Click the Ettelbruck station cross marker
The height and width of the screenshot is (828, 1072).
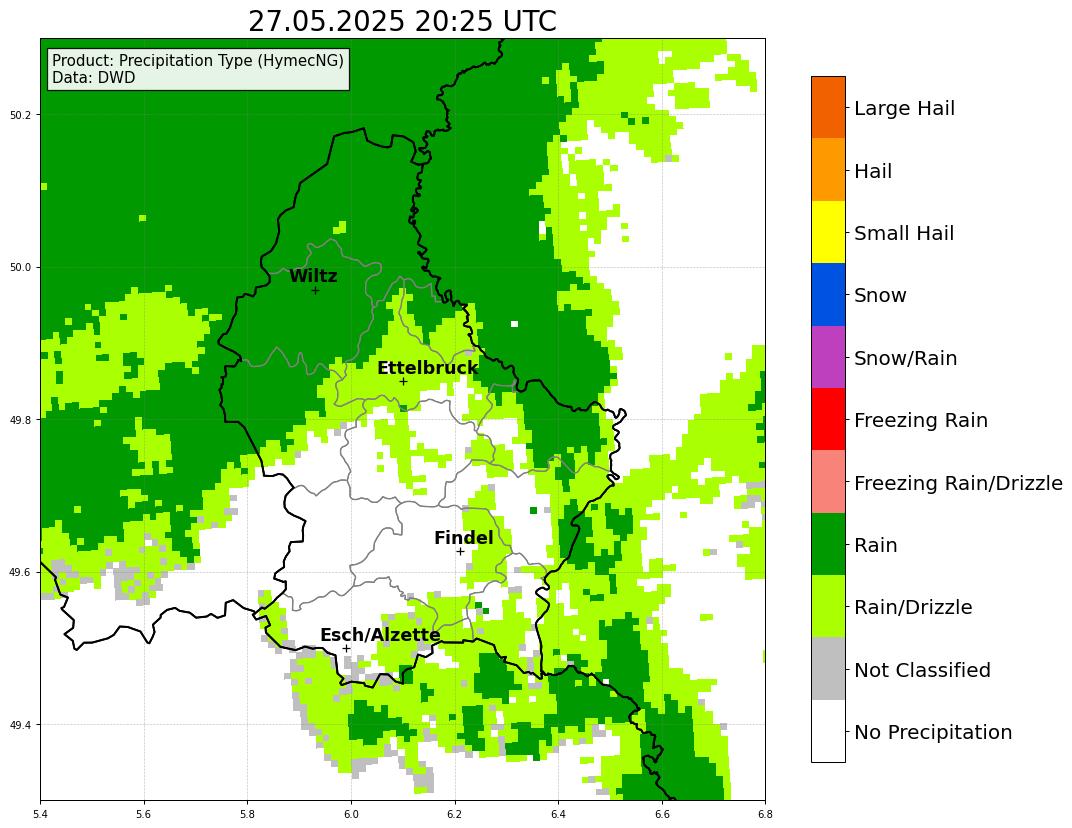403,381
